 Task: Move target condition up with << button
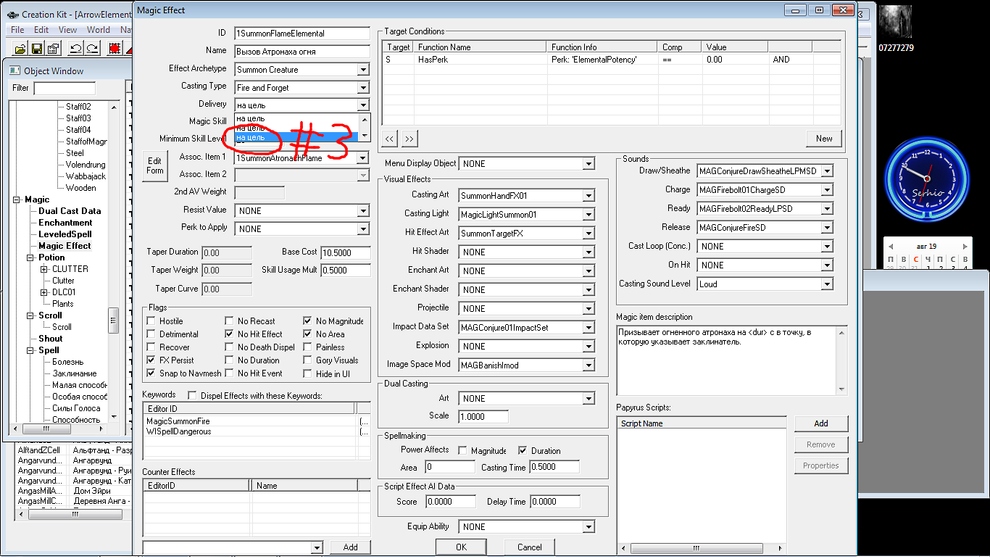[x=390, y=139]
